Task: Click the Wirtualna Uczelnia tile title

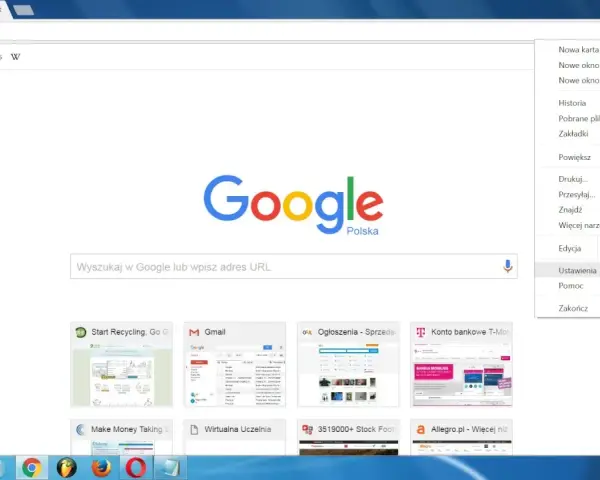Action: (x=238, y=429)
